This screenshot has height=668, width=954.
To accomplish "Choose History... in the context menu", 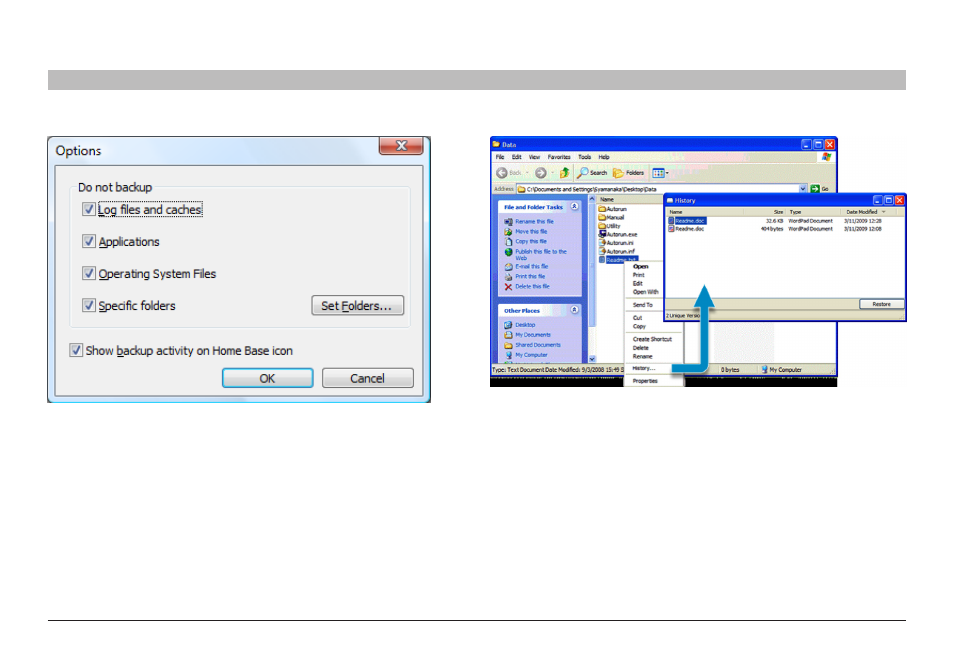I will point(644,369).
